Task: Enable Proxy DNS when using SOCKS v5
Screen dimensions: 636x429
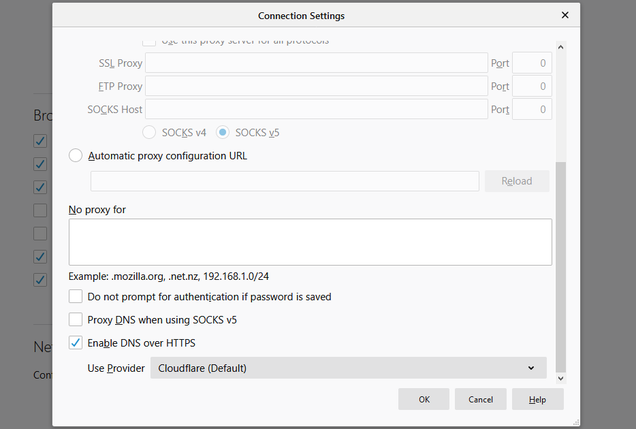Action: 75,320
